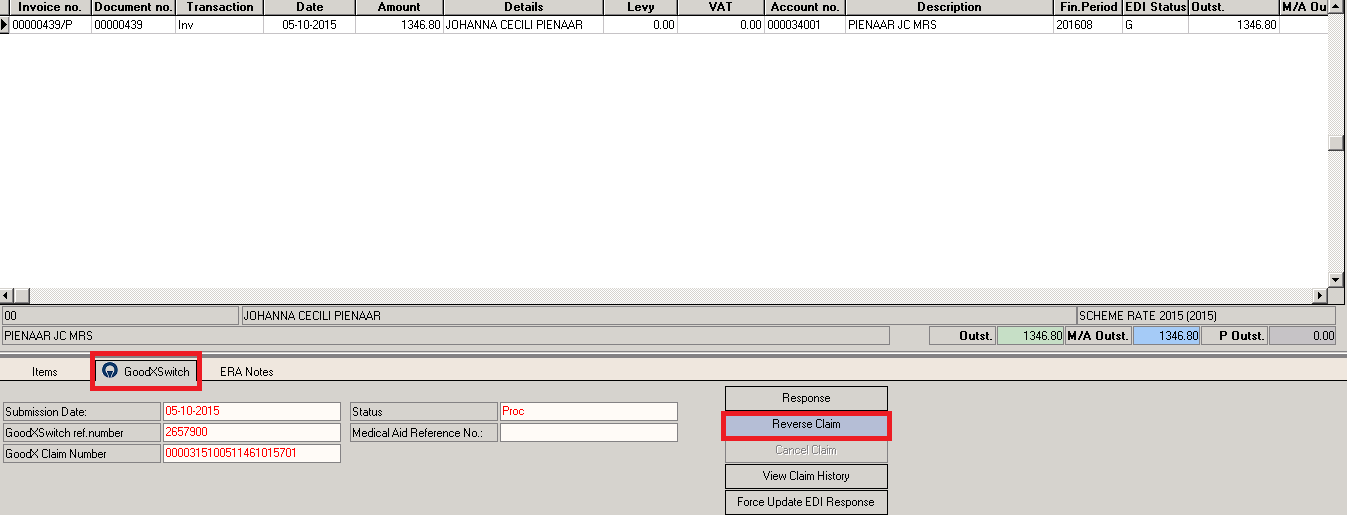Click the Medical Aid Reference No. field

(588, 433)
